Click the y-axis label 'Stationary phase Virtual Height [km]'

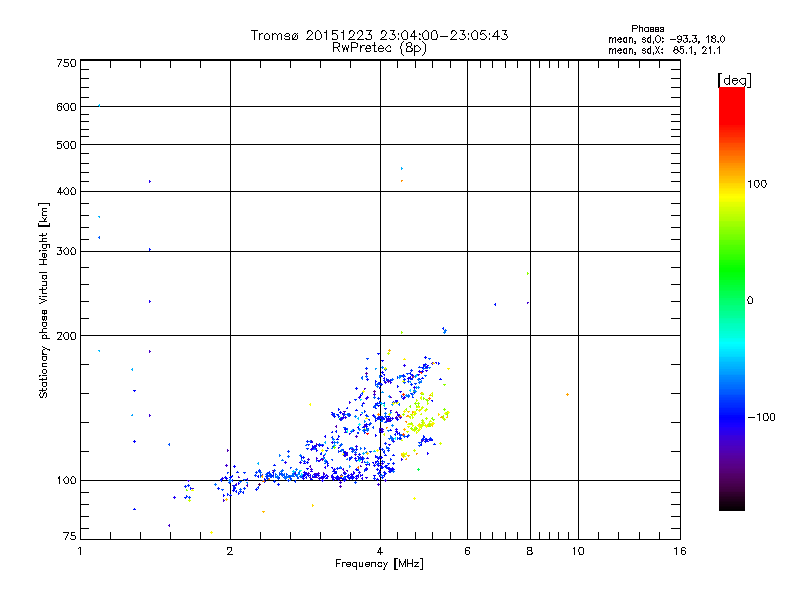click(x=43, y=301)
